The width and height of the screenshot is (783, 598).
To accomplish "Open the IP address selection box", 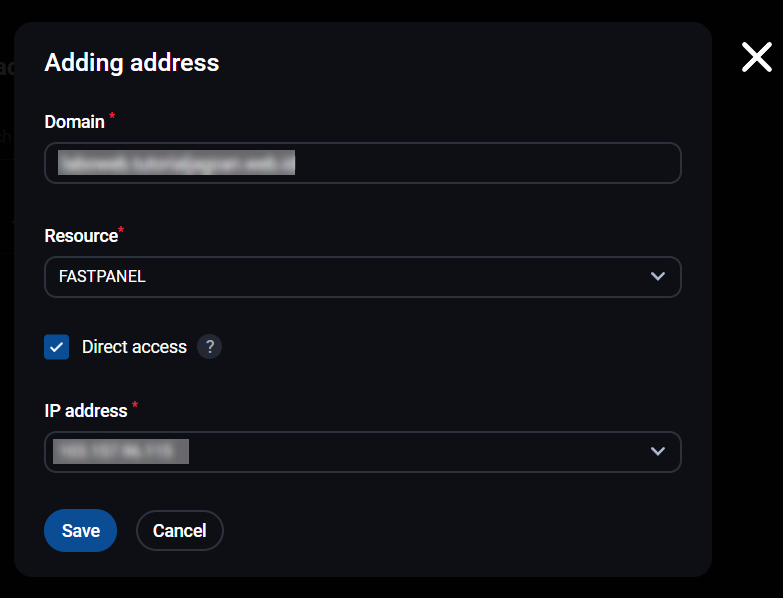I will [x=363, y=452].
